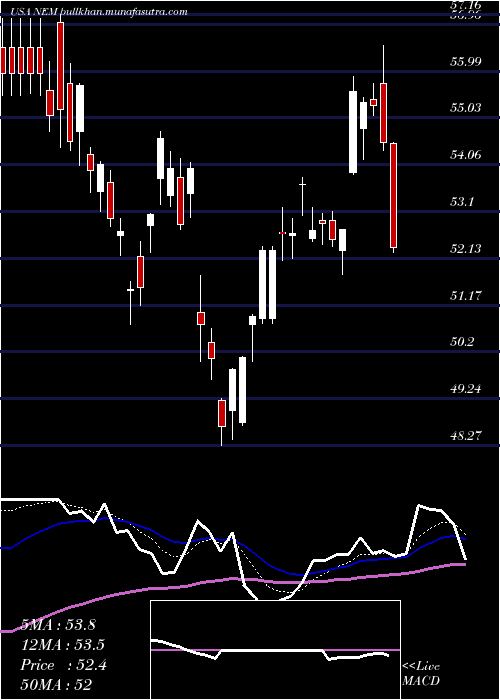Click the '50MA : 52' reading

point(56,685)
